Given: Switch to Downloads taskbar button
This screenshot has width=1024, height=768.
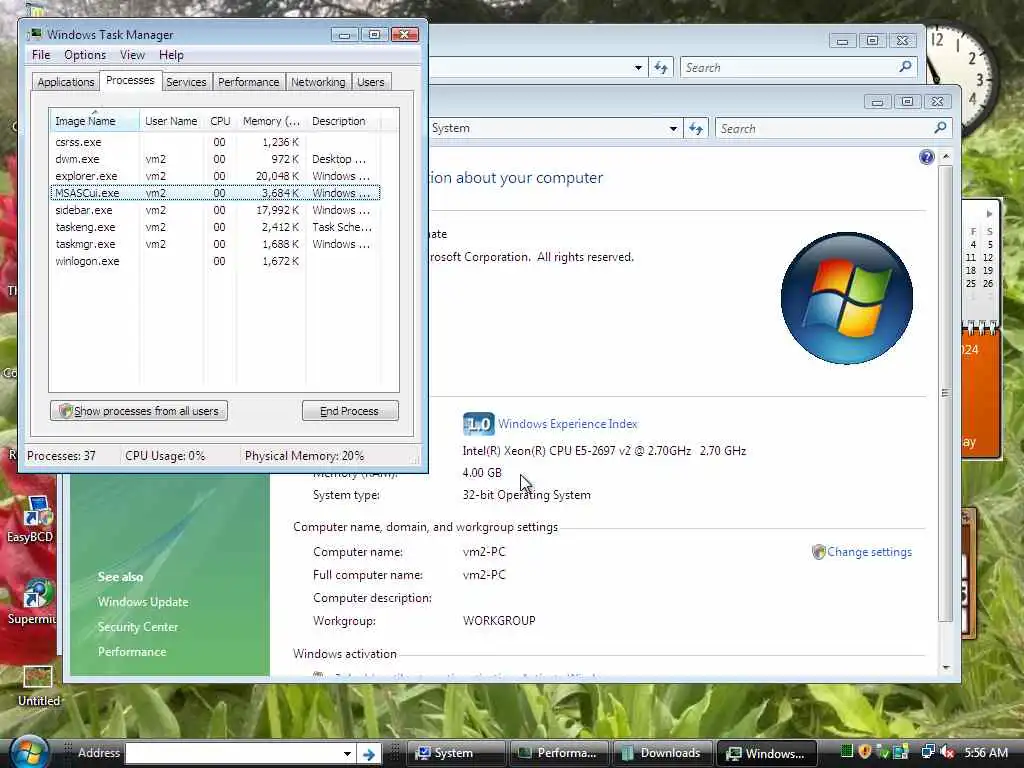Looking at the screenshot, I should (x=662, y=754).
